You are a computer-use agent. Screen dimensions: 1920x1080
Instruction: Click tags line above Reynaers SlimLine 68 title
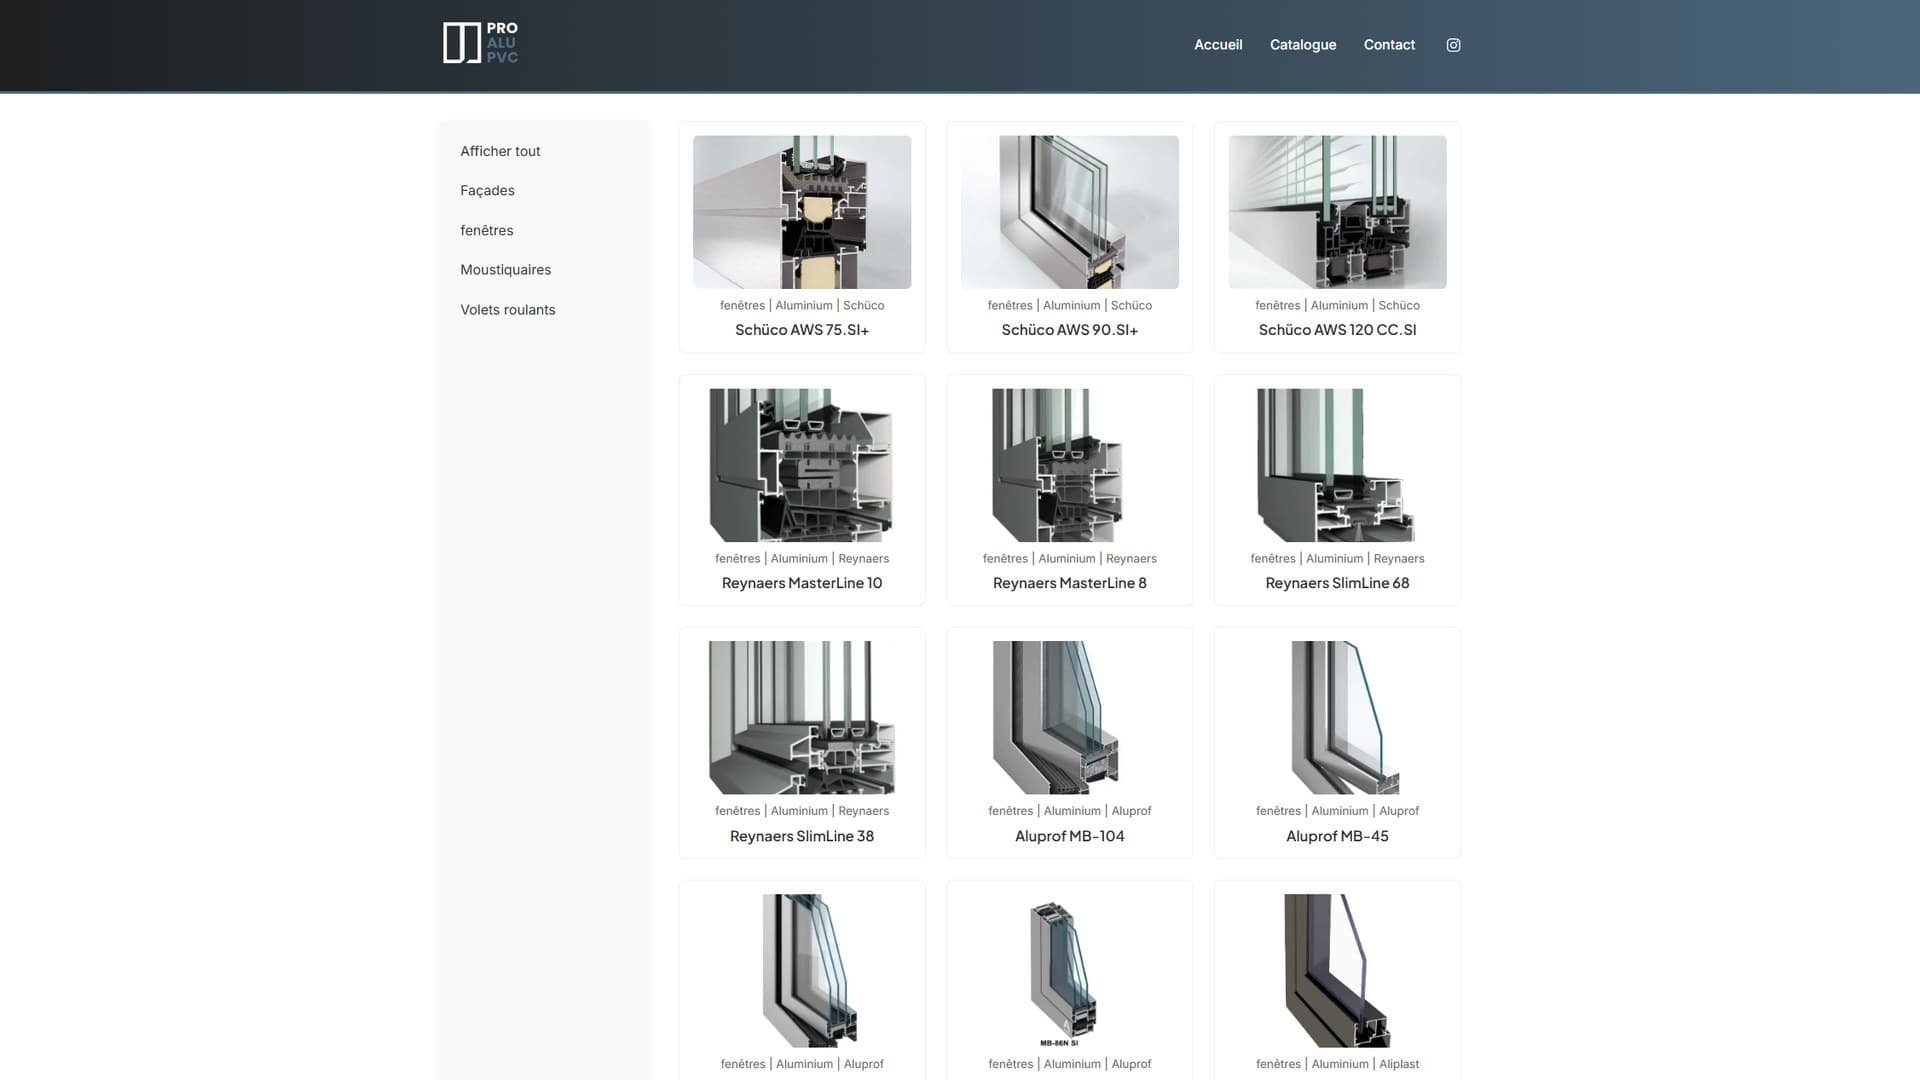1337,559
